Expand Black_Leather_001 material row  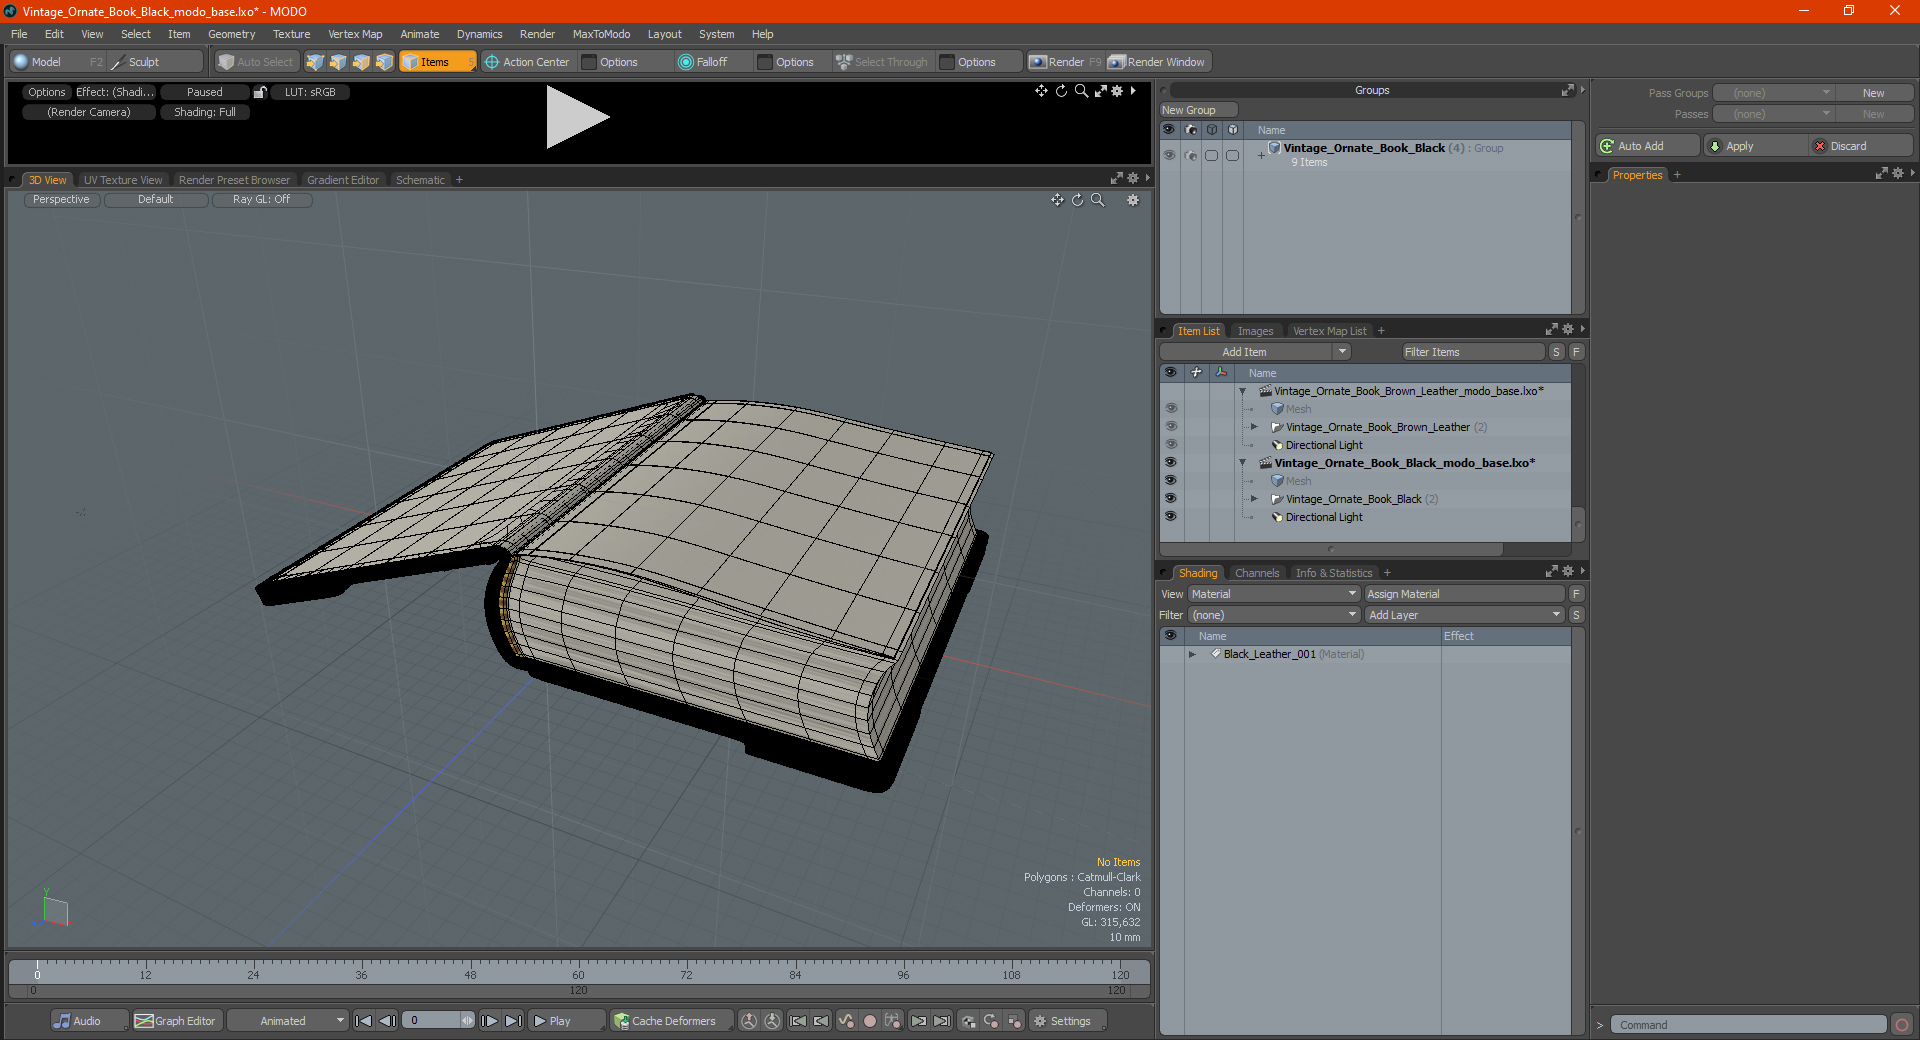1192,654
